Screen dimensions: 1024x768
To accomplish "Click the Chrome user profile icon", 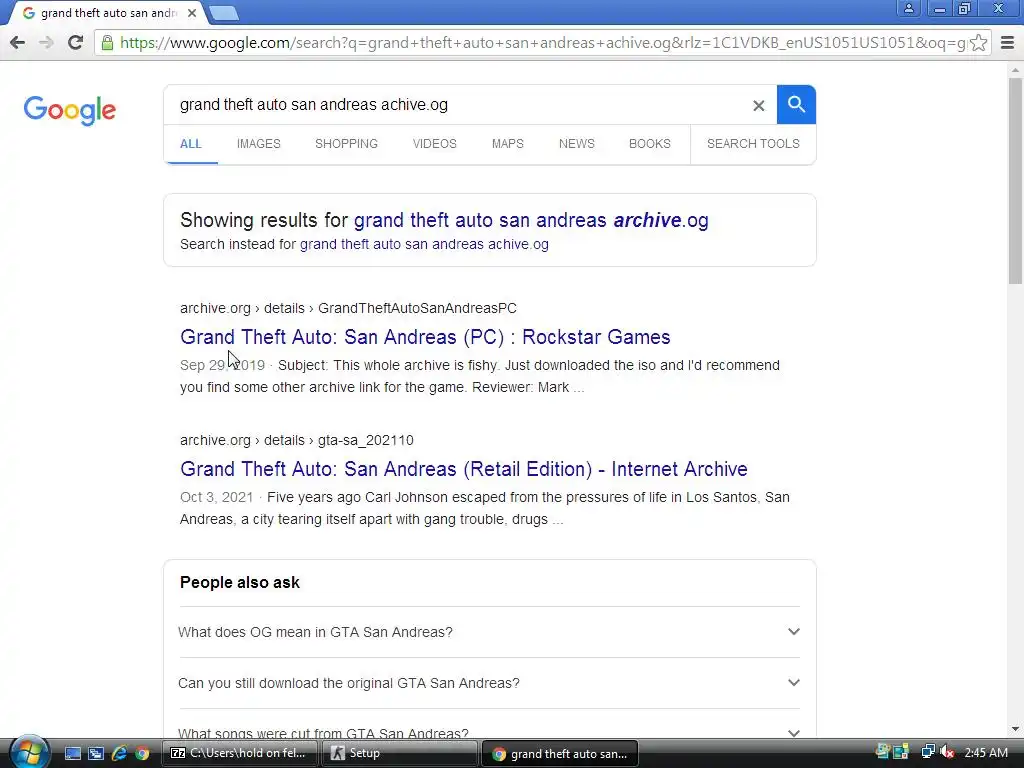I will coord(908,8).
